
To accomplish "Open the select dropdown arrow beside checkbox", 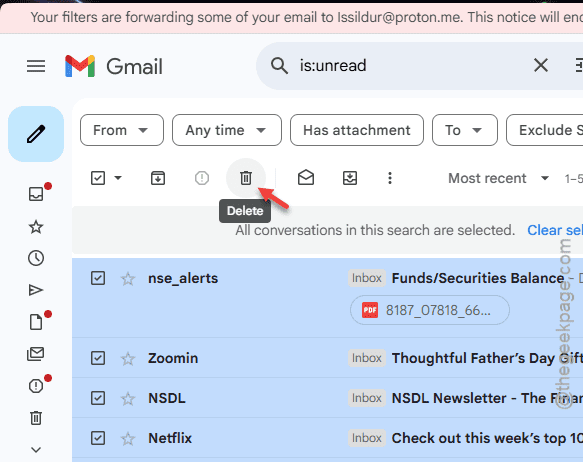I will tap(118, 178).
